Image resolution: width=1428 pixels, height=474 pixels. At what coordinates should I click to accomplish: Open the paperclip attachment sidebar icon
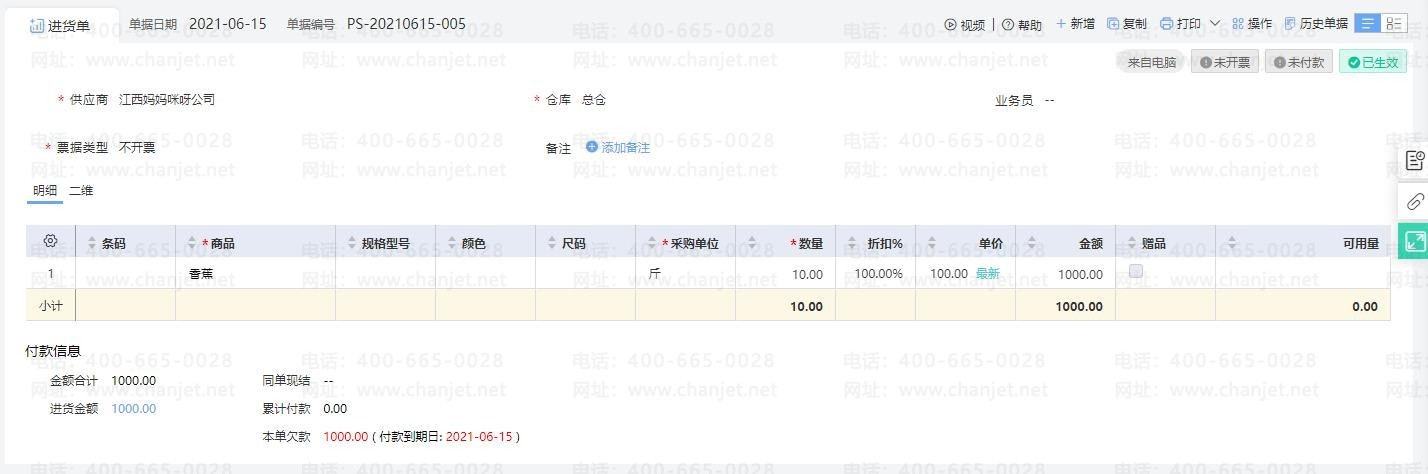1414,202
